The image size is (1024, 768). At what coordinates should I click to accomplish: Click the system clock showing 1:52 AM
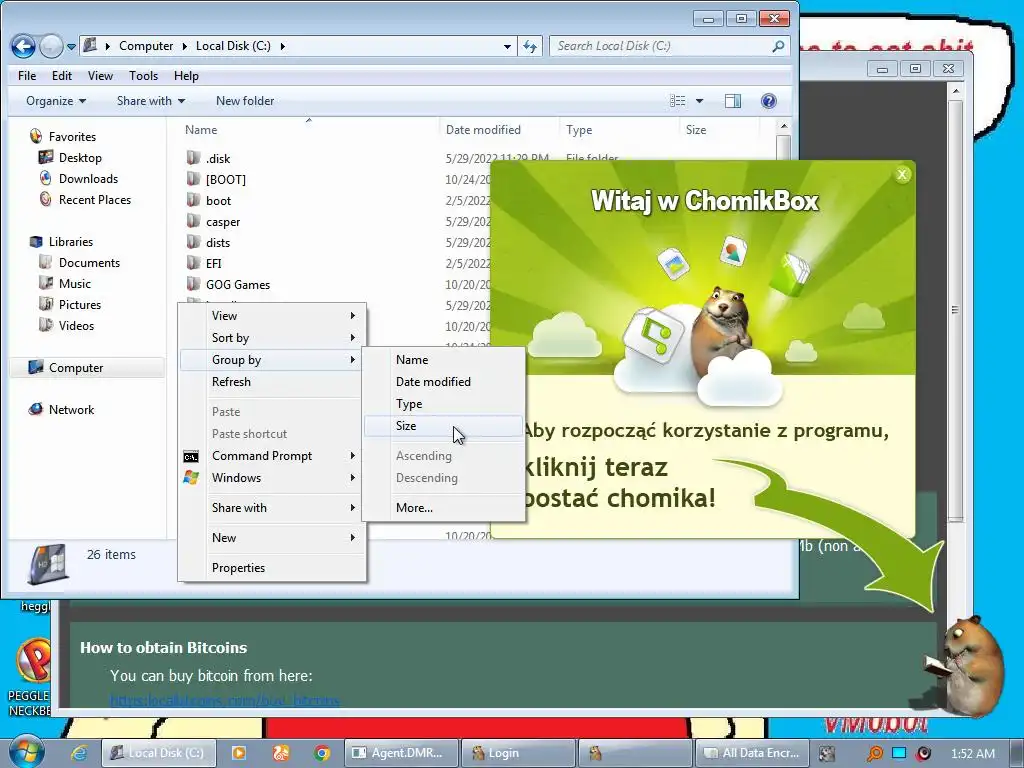tap(973, 754)
